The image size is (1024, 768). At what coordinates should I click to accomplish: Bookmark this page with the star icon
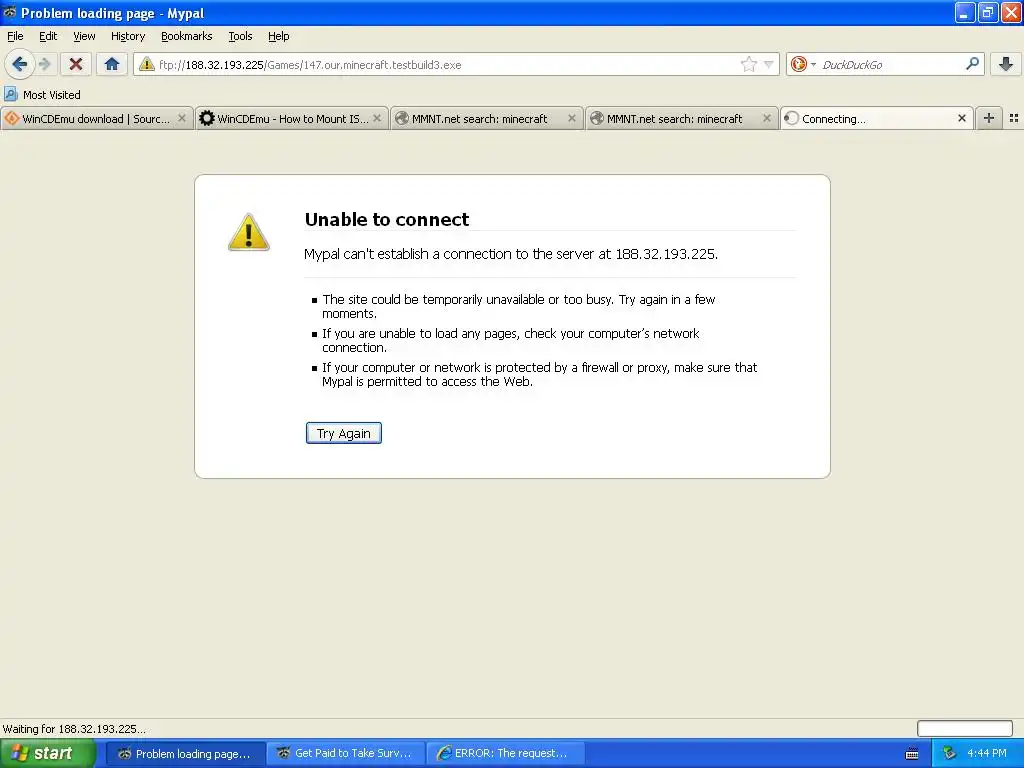748,64
